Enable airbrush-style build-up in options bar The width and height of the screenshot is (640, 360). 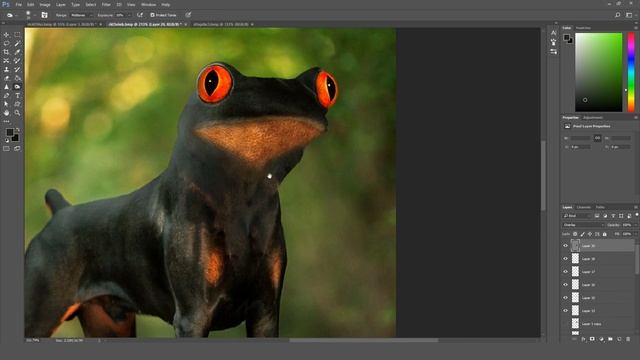(140, 15)
